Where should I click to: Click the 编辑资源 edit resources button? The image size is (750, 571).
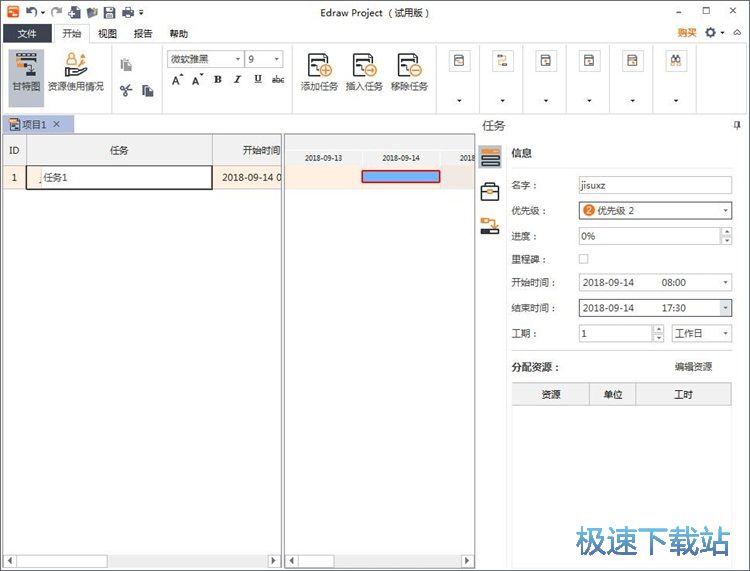[693, 367]
